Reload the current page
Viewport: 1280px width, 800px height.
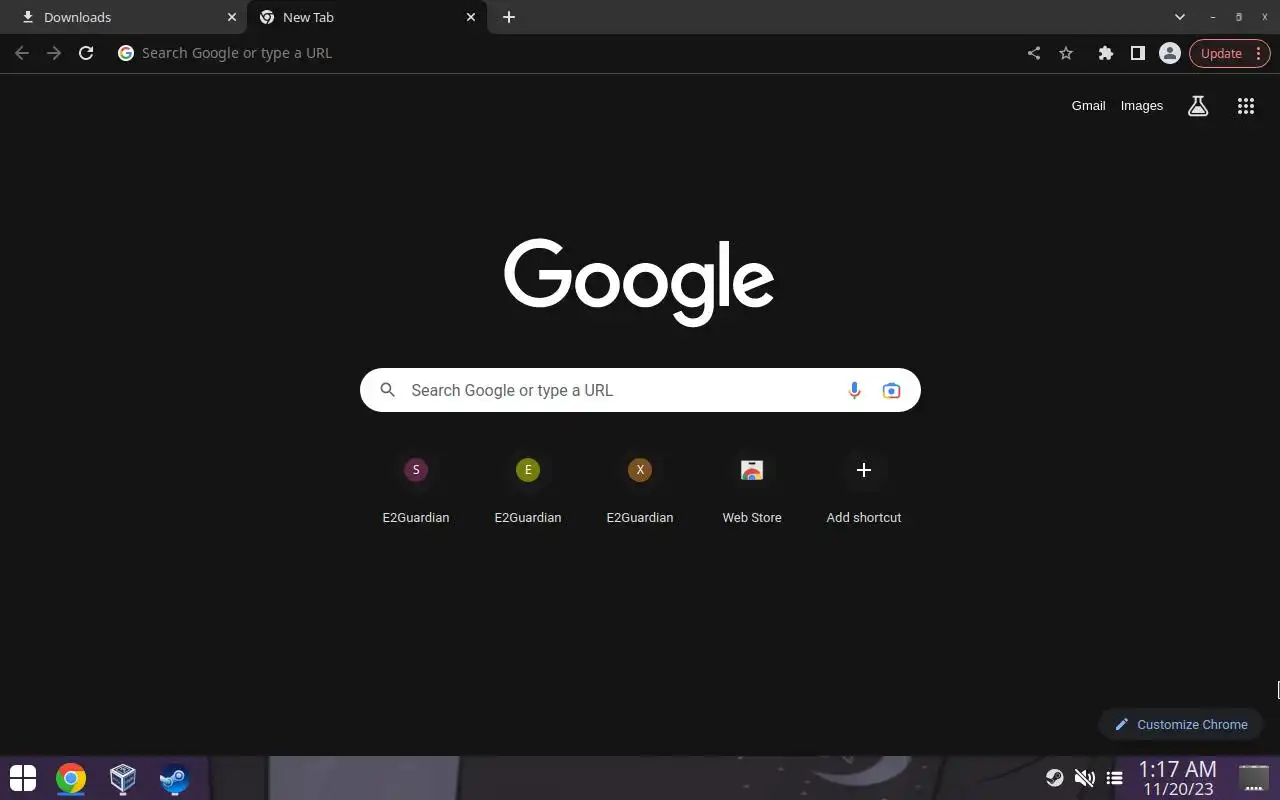pos(86,53)
